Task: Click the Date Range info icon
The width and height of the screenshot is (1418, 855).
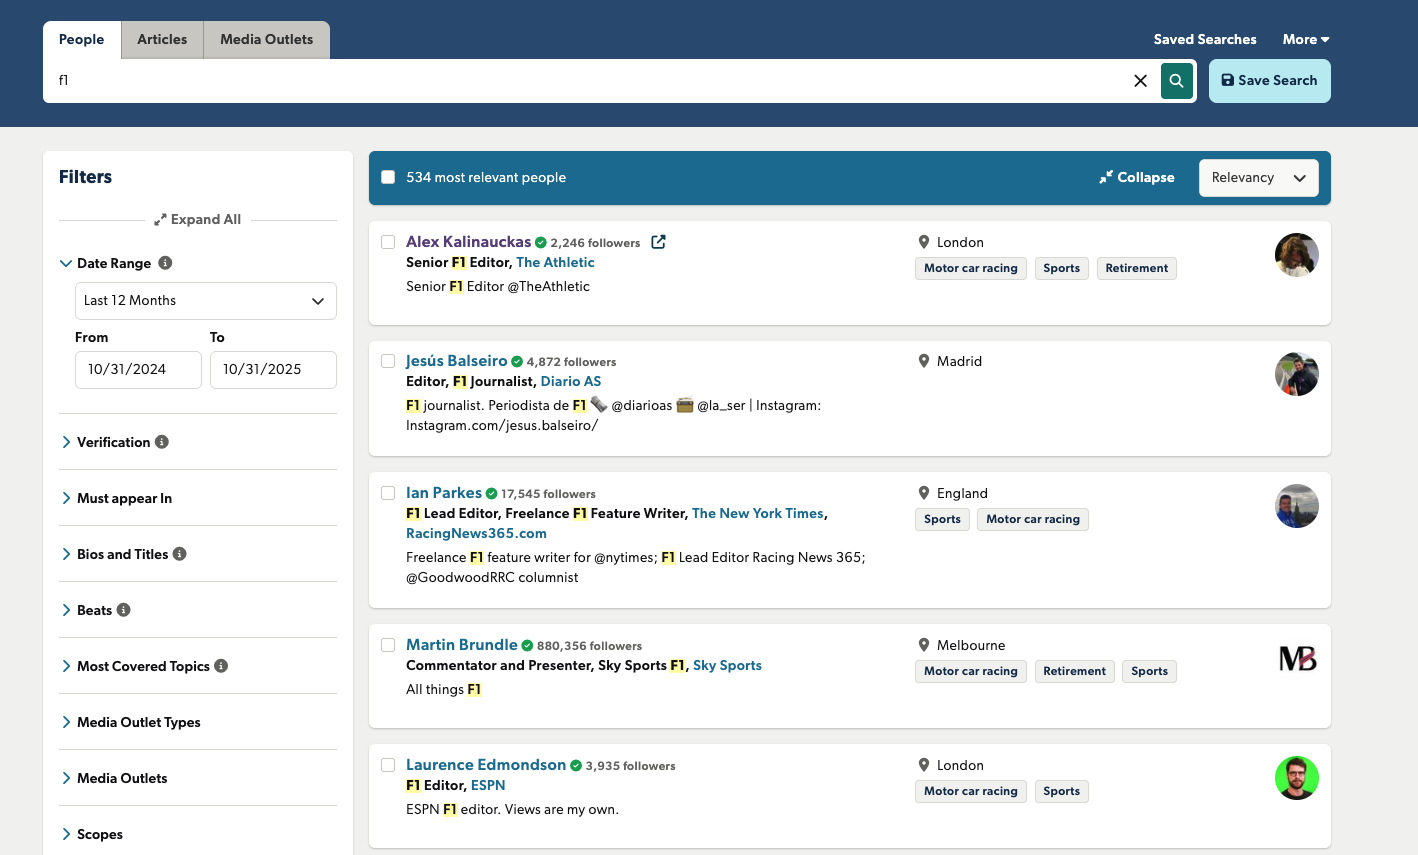Action: coord(166,263)
